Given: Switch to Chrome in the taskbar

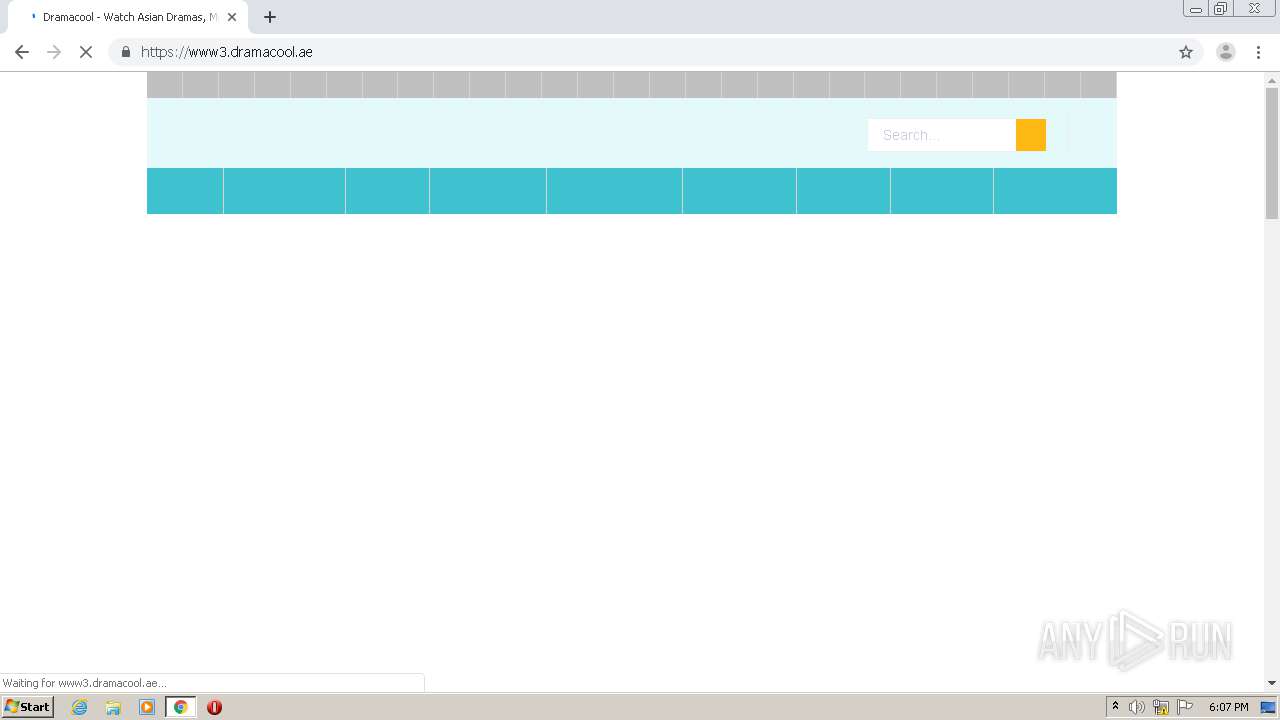Looking at the screenshot, I should pyautogui.click(x=181, y=707).
